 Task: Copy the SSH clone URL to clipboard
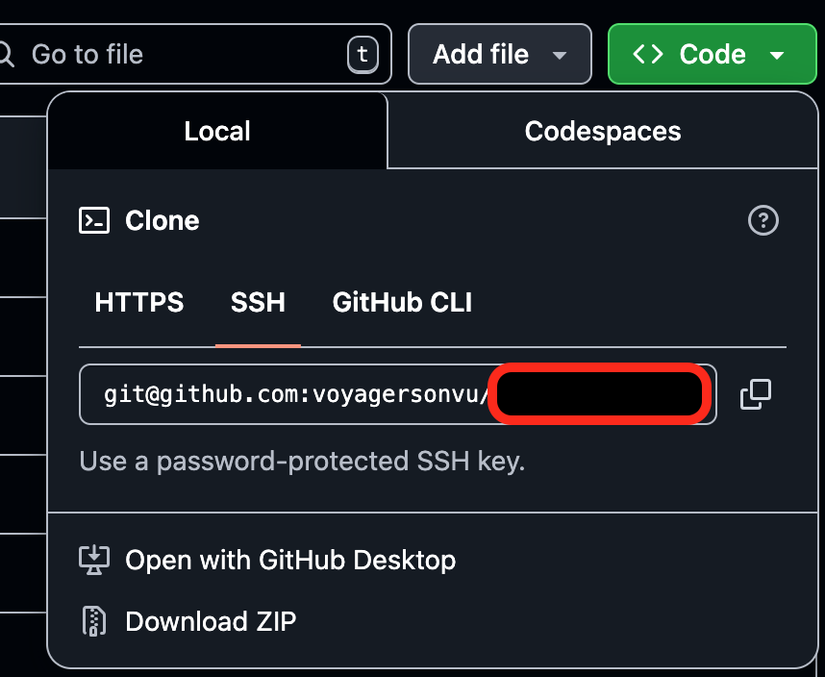pyautogui.click(x=756, y=394)
